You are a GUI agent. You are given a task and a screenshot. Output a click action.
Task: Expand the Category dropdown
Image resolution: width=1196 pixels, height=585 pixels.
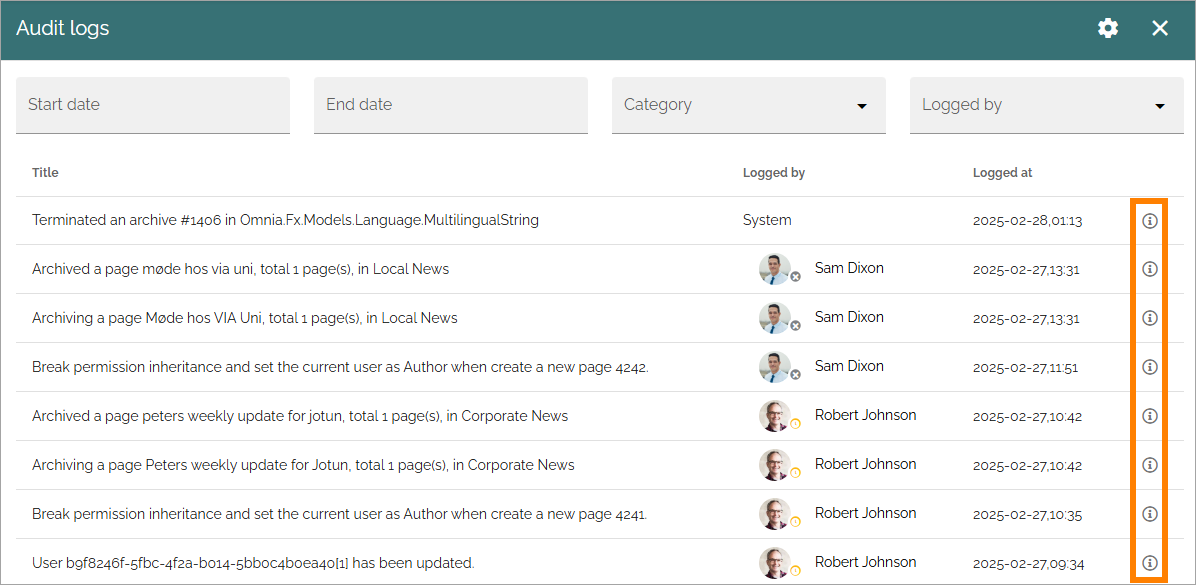click(748, 104)
